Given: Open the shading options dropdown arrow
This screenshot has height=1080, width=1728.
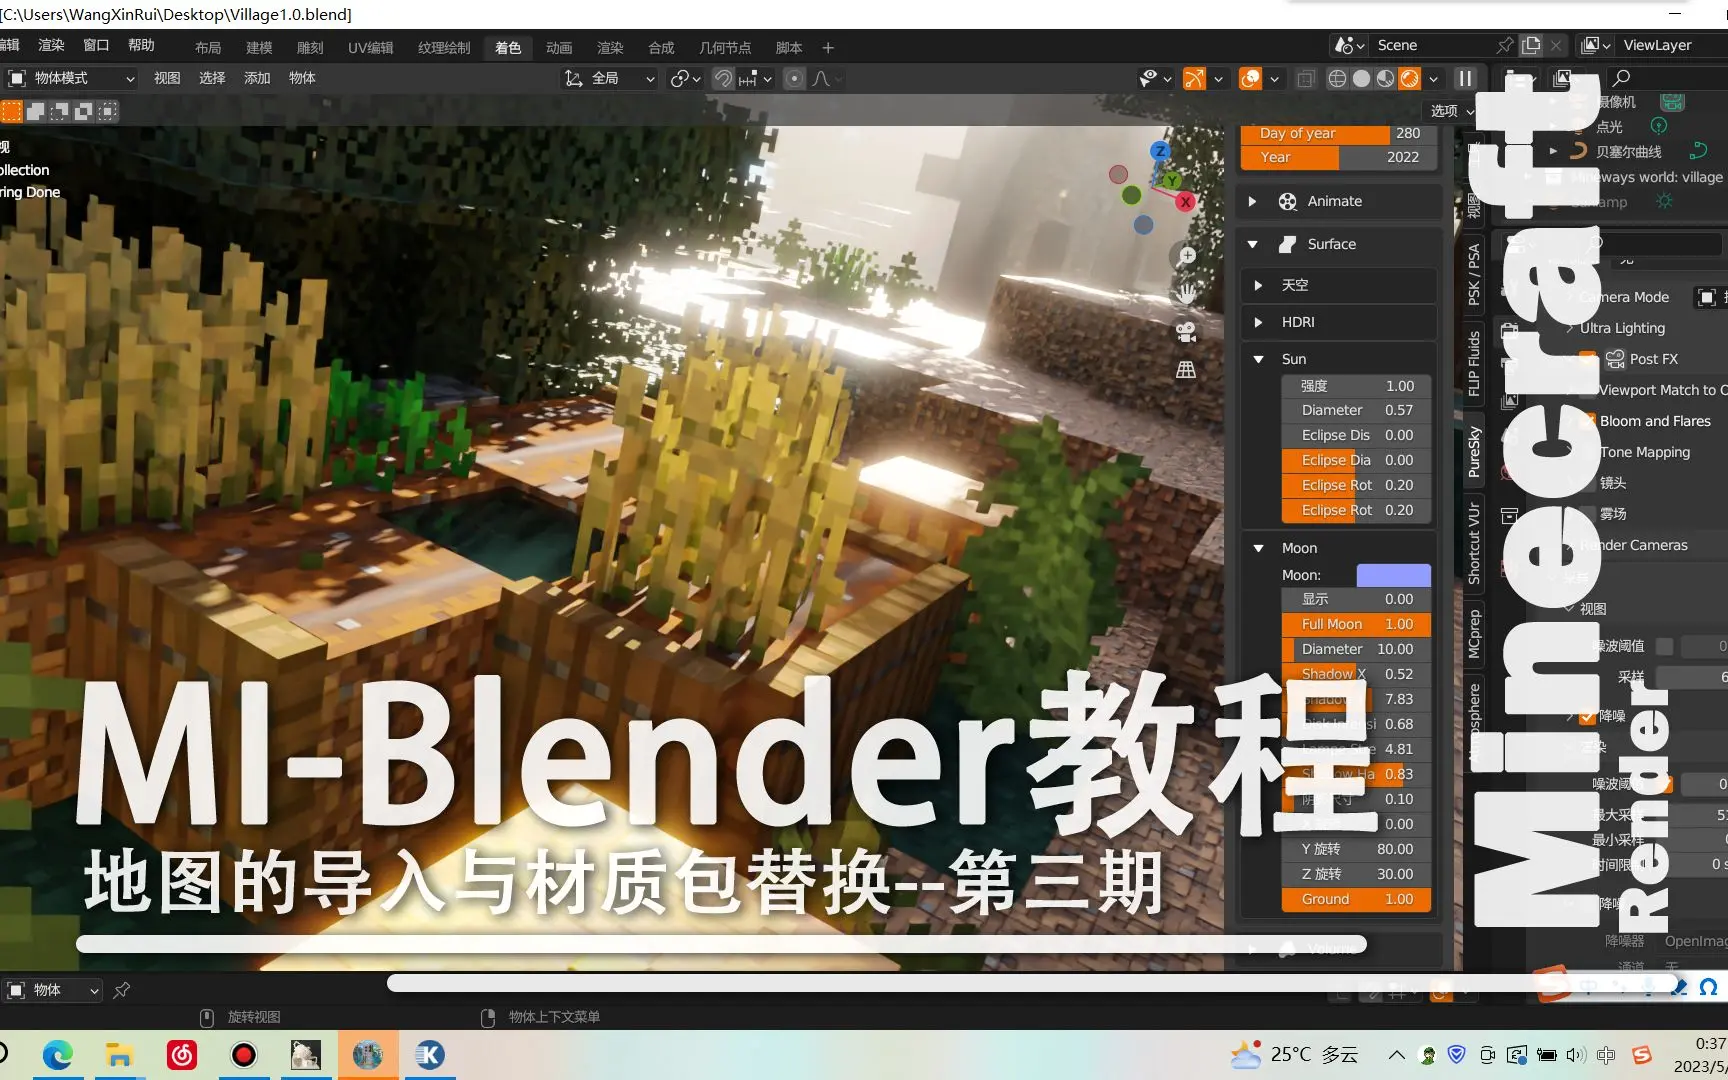Looking at the screenshot, I should [x=1433, y=78].
